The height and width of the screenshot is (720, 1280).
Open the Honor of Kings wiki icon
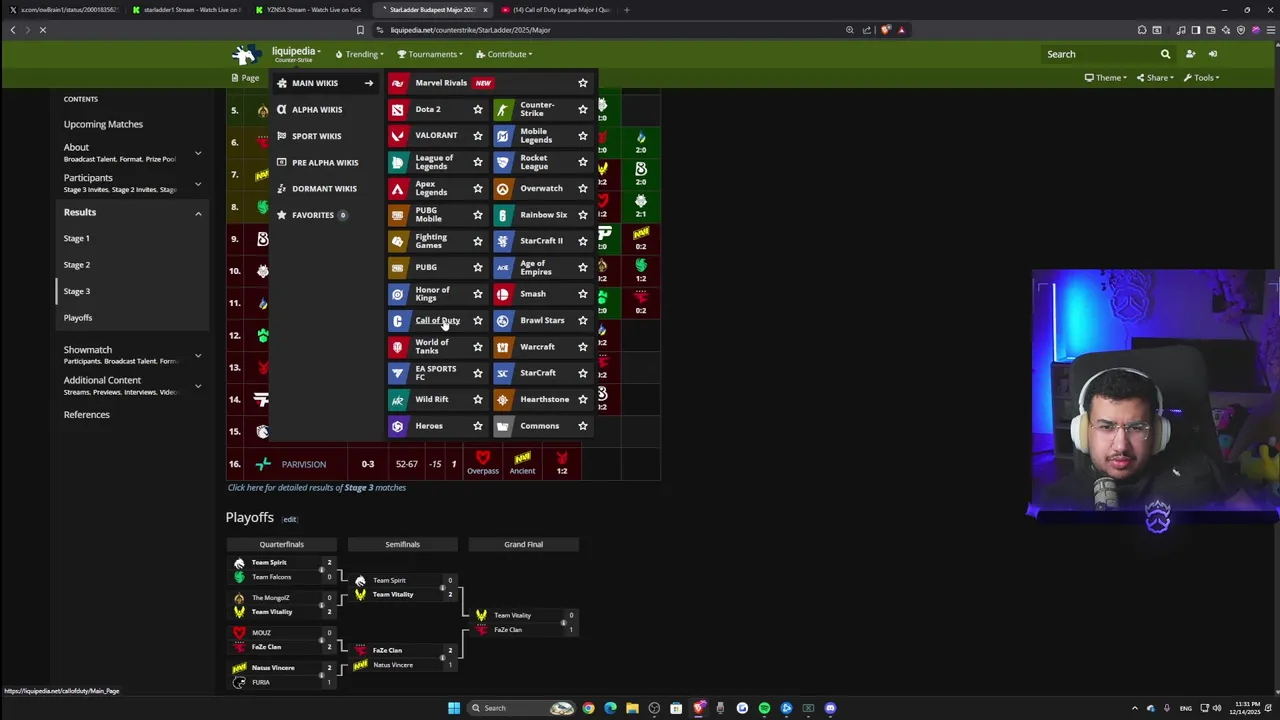coord(398,294)
